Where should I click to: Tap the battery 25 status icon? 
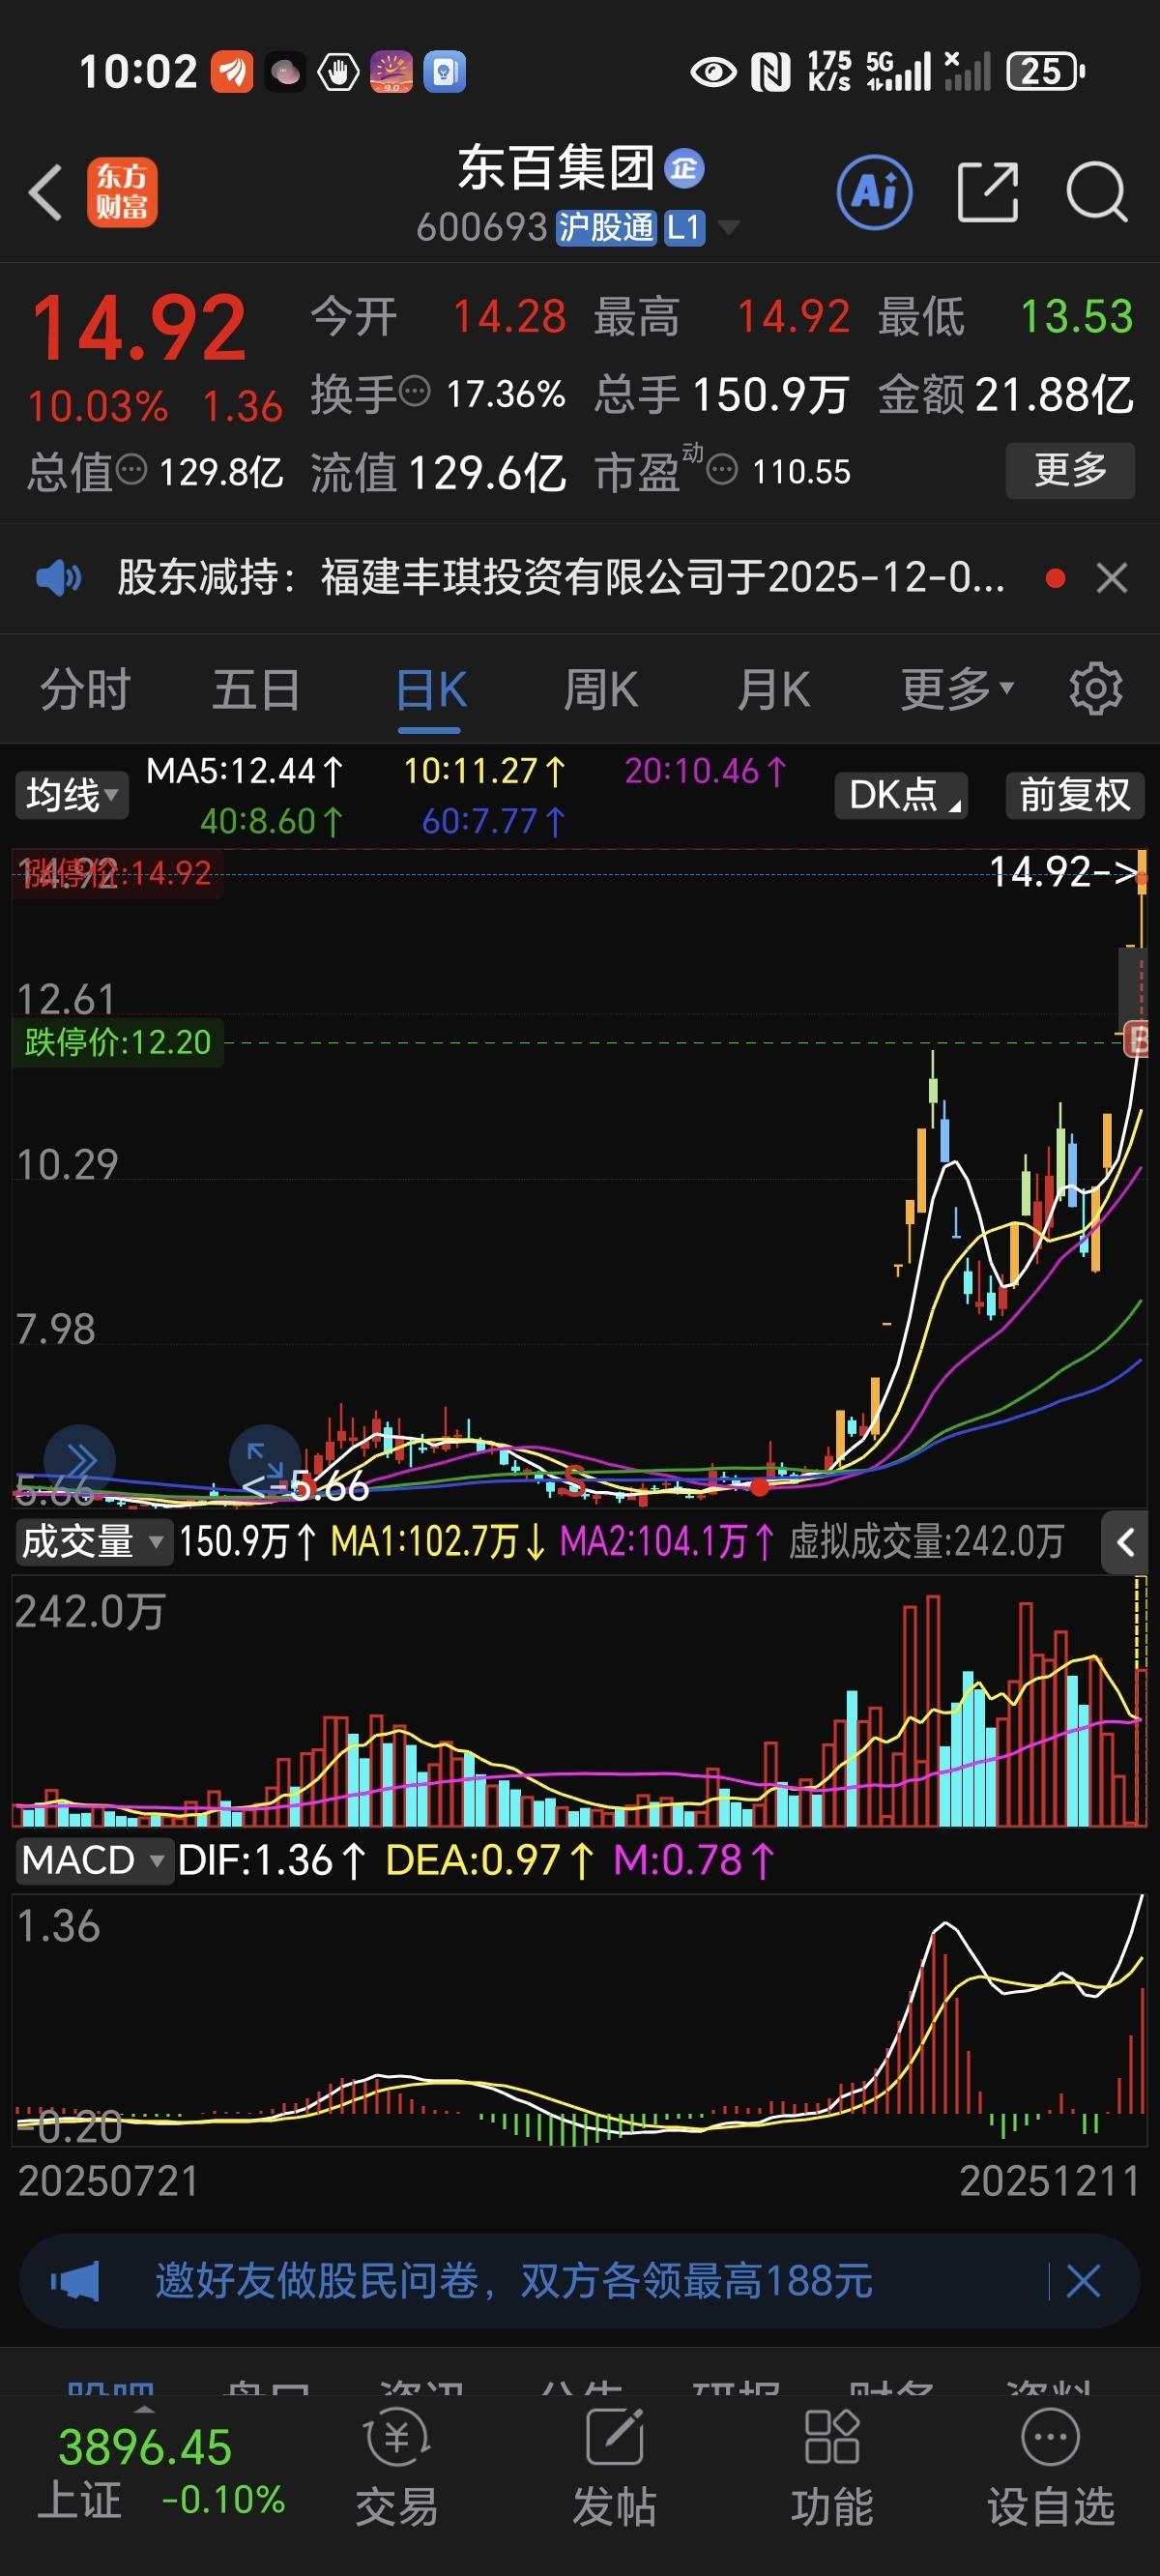click(x=1045, y=71)
